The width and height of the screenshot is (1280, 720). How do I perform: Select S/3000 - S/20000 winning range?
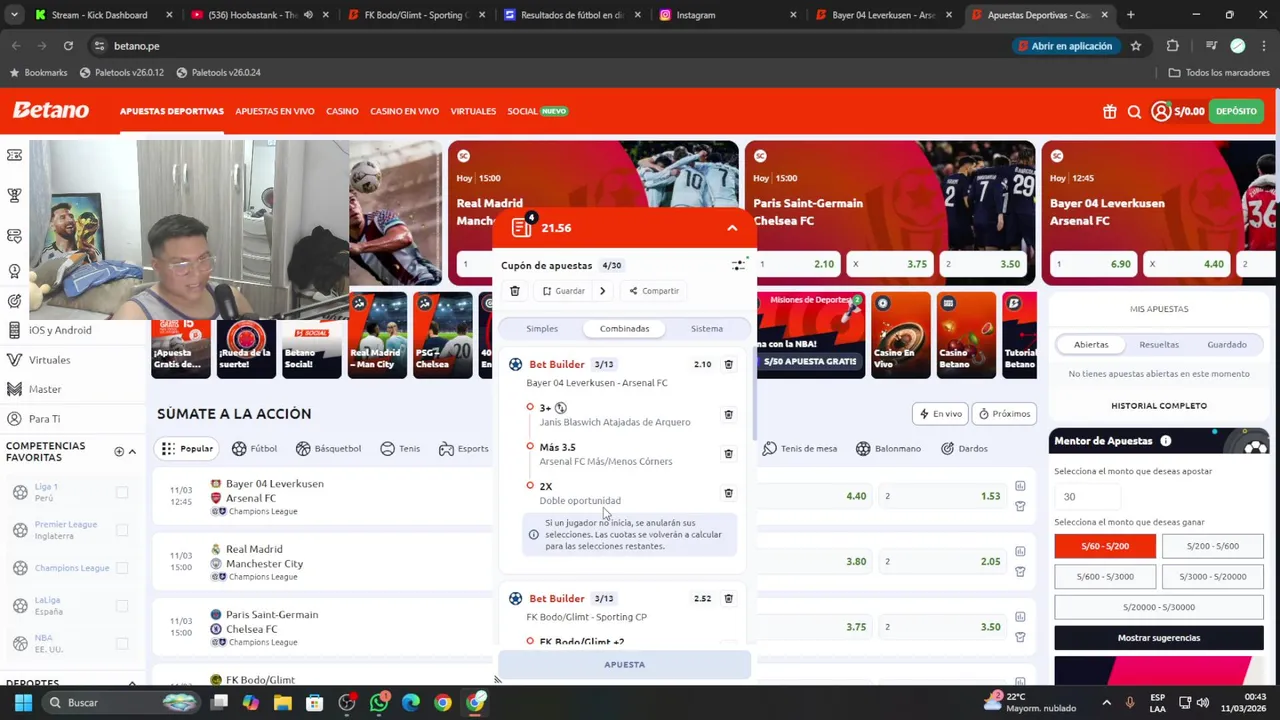pos(1213,577)
